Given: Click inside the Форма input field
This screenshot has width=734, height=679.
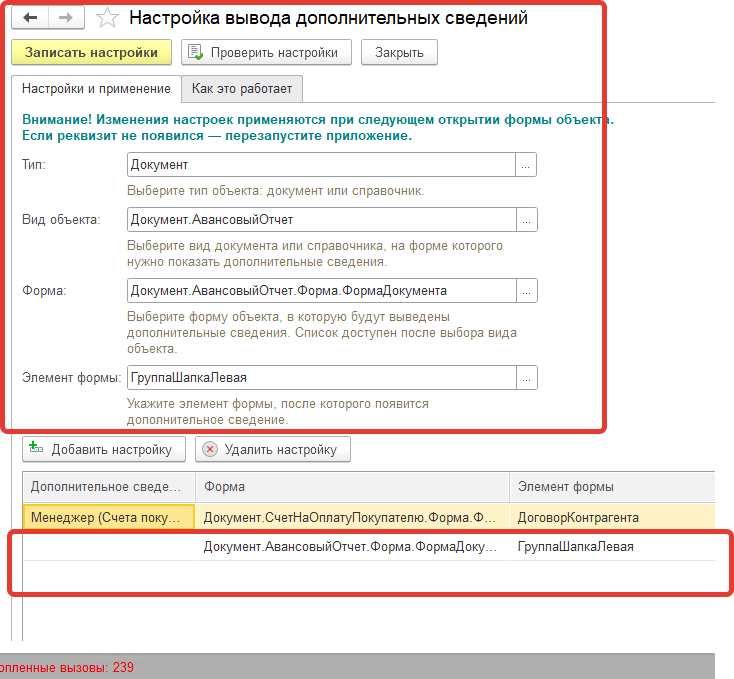Looking at the screenshot, I should click(x=322, y=291).
